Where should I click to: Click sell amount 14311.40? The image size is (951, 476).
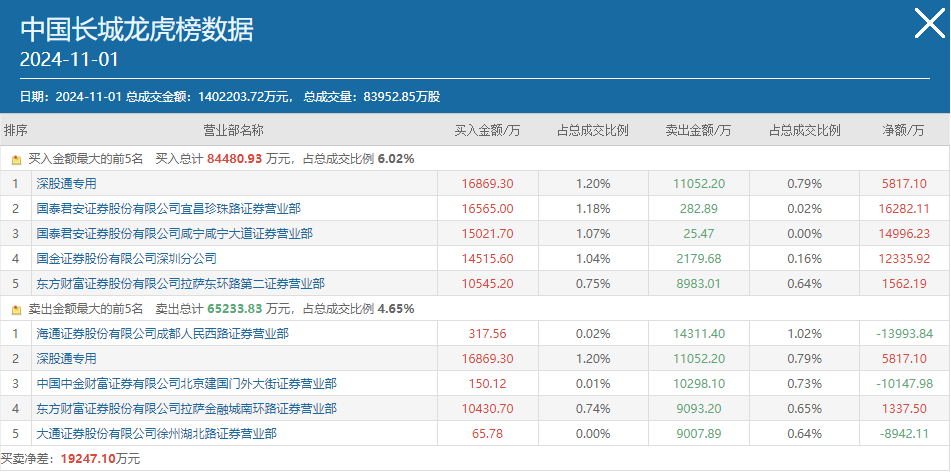coord(699,334)
